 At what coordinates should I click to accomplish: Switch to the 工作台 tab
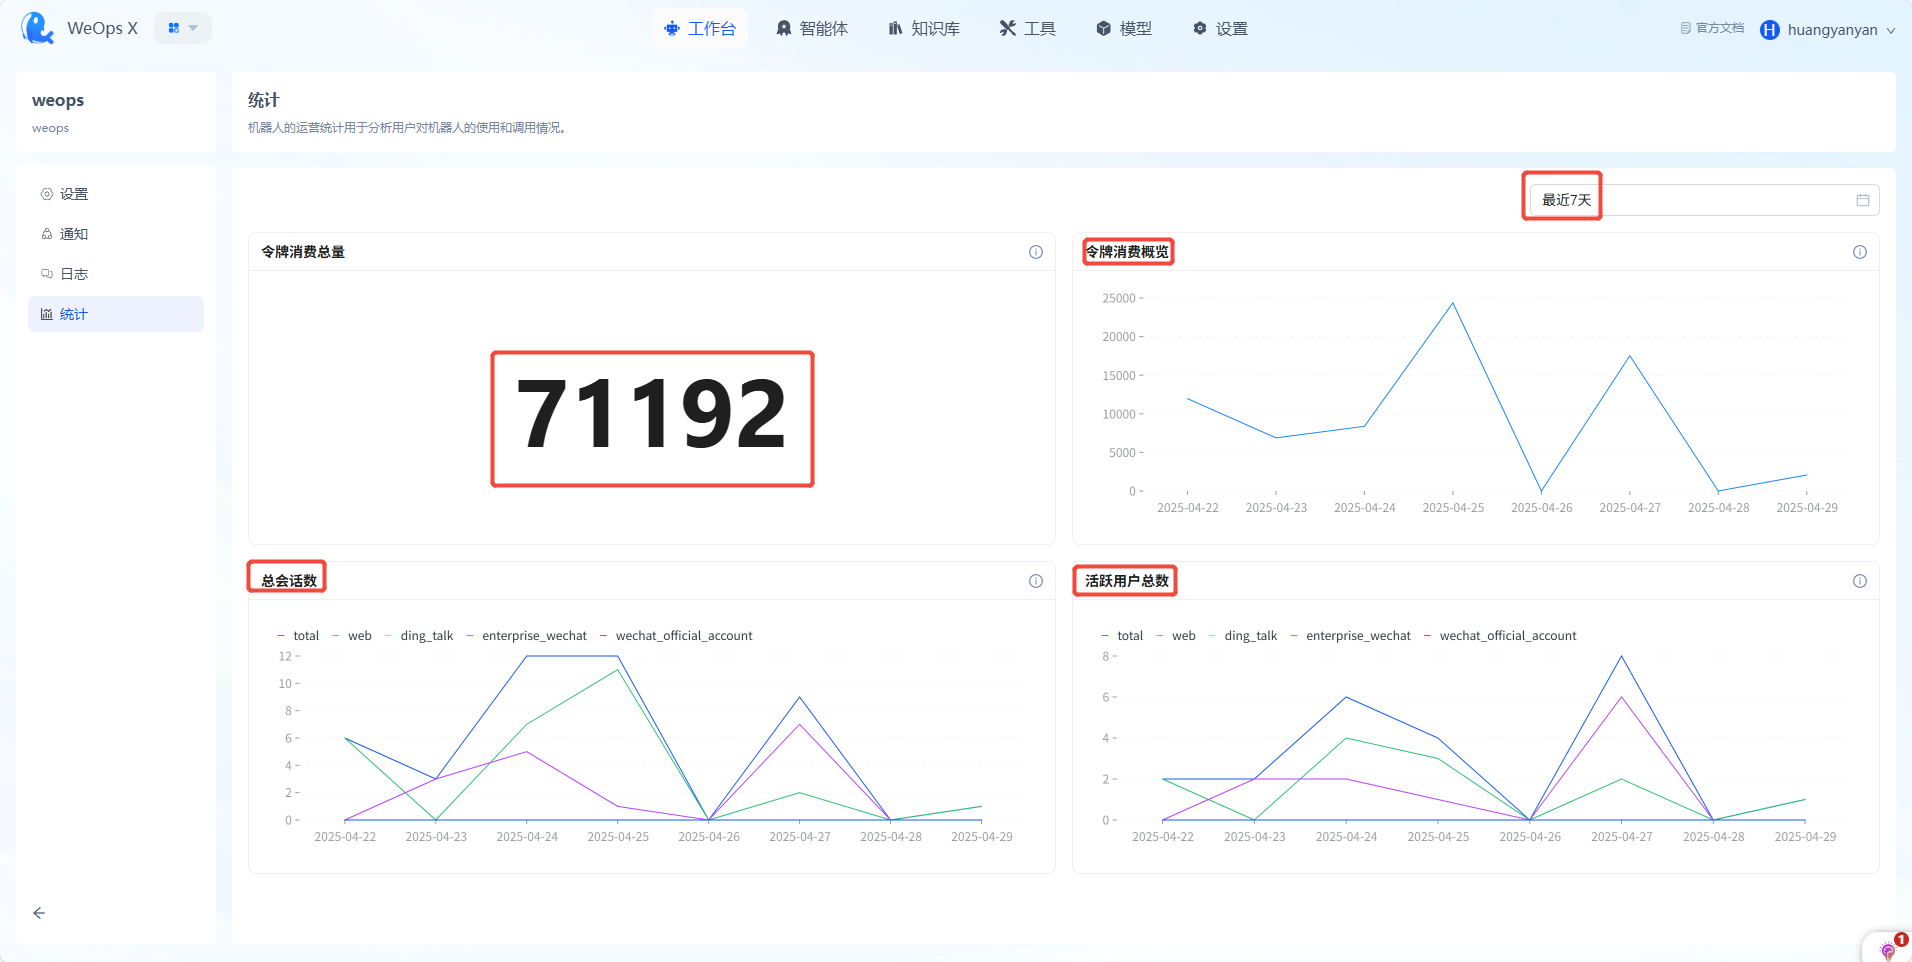pyautogui.click(x=700, y=29)
